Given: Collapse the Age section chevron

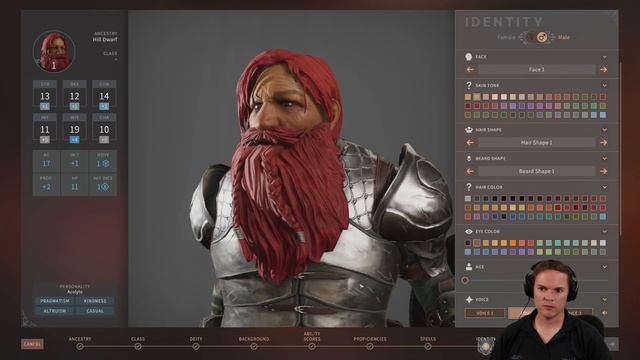Looking at the screenshot, I should tap(604, 267).
